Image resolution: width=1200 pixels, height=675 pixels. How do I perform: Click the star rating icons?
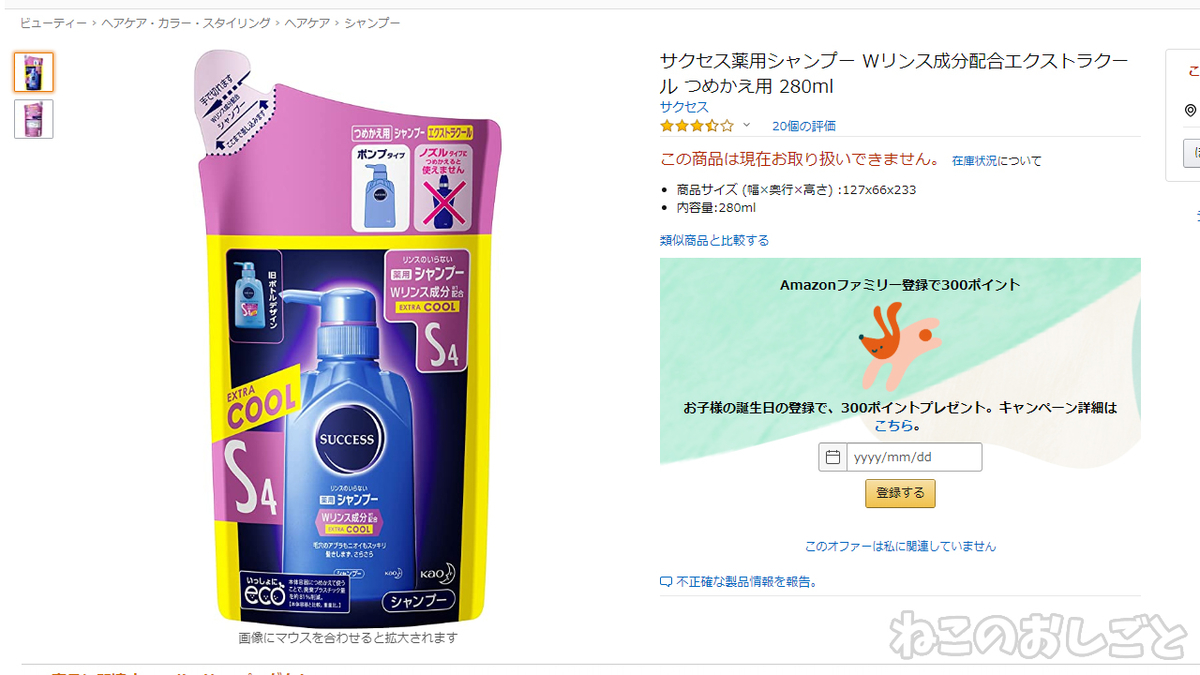(697, 126)
